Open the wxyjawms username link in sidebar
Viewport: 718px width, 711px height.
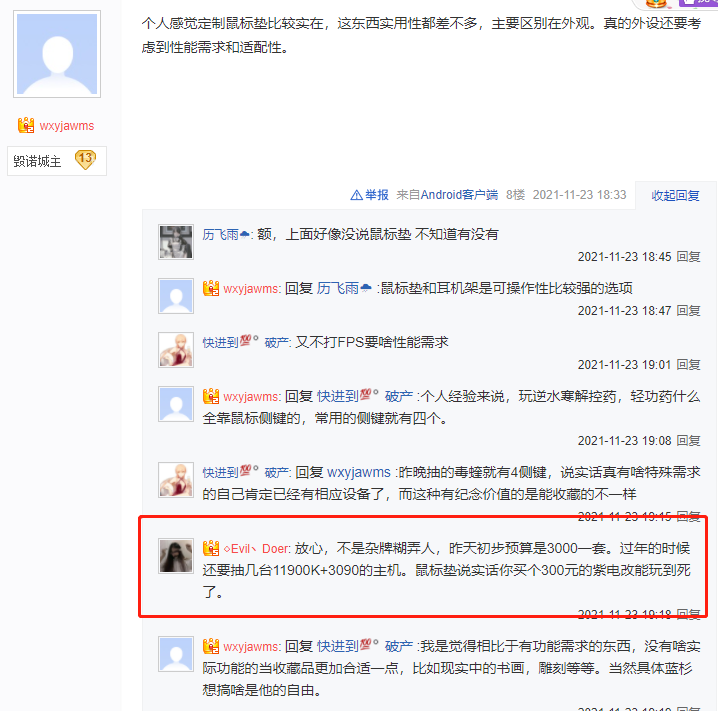(67, 125)
